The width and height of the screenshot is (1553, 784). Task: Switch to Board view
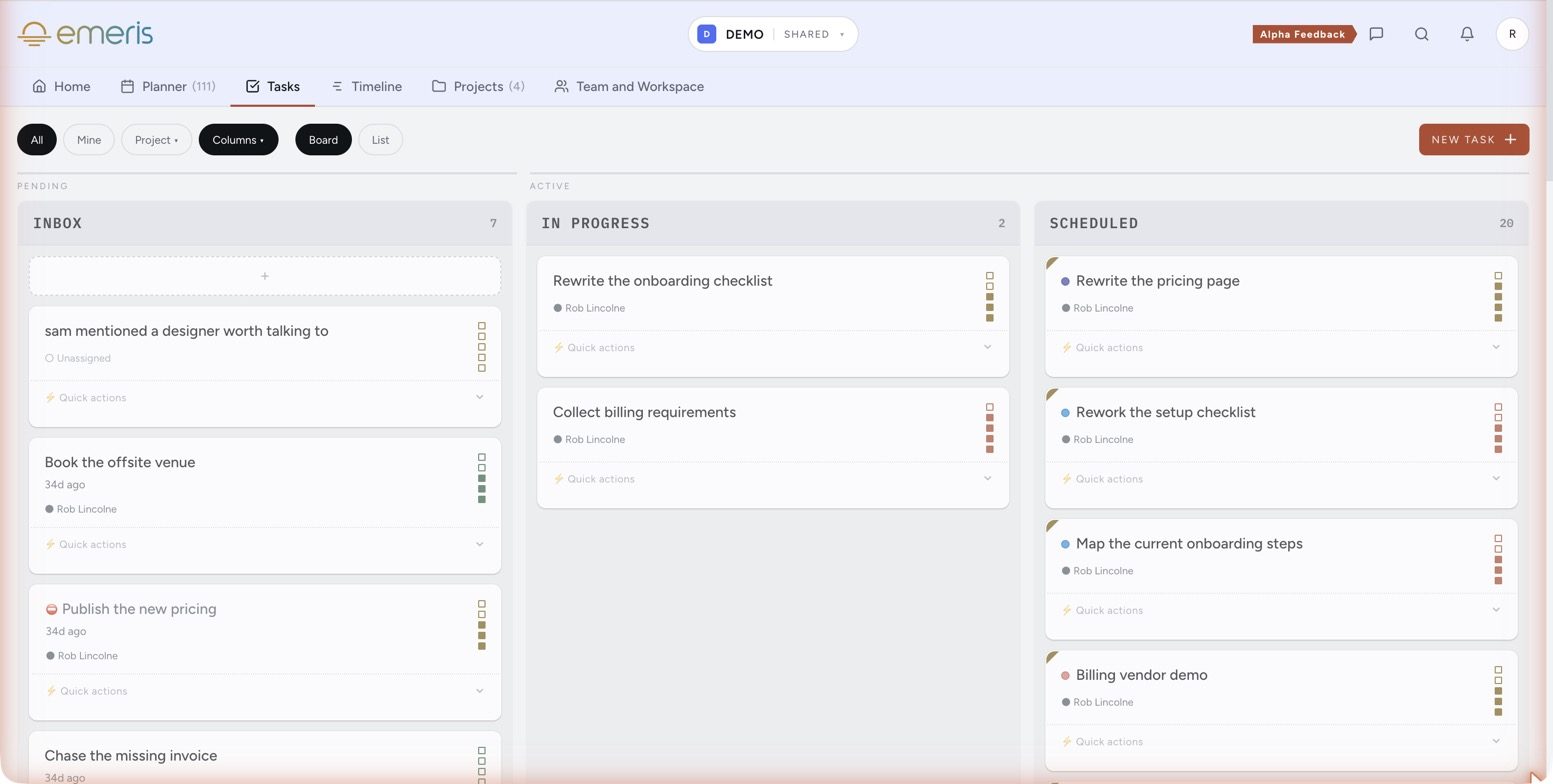[323, 140]
